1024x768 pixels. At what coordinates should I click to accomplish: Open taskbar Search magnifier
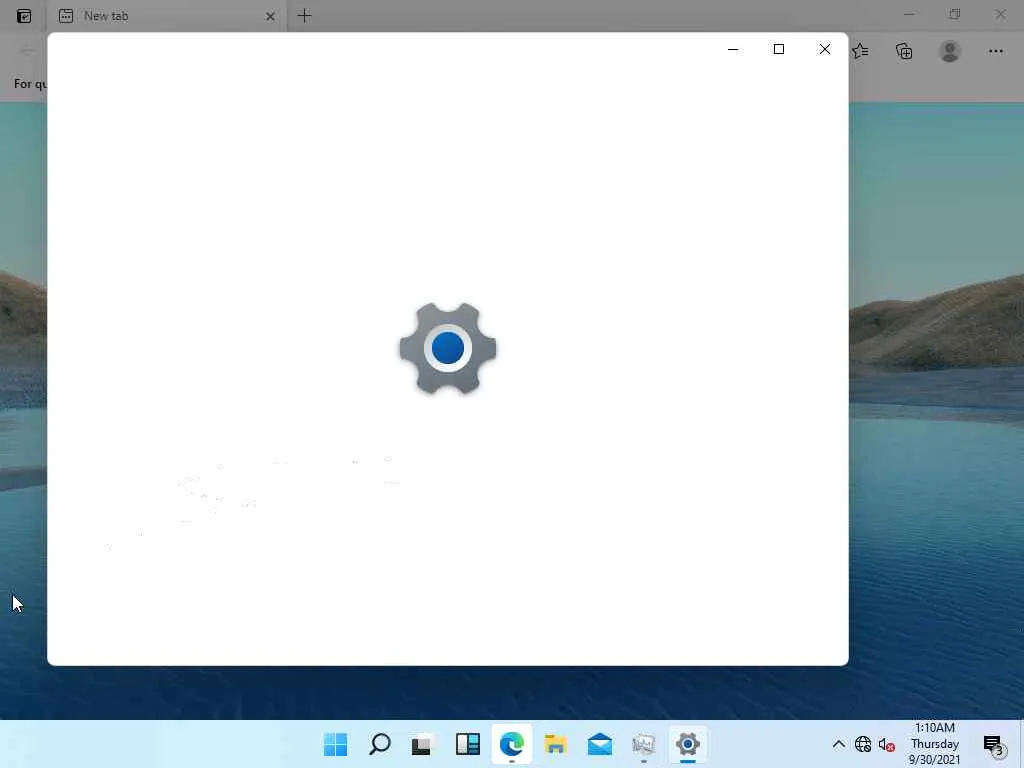tap(379, 744)
